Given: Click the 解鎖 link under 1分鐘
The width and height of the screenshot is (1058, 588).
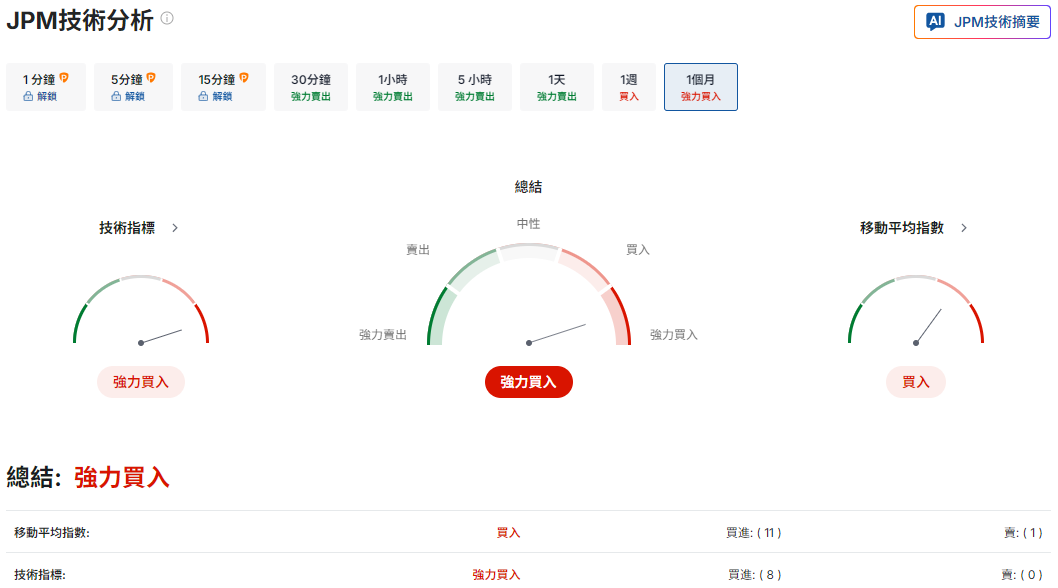Looking at the screenshot, I should (47, 96).
